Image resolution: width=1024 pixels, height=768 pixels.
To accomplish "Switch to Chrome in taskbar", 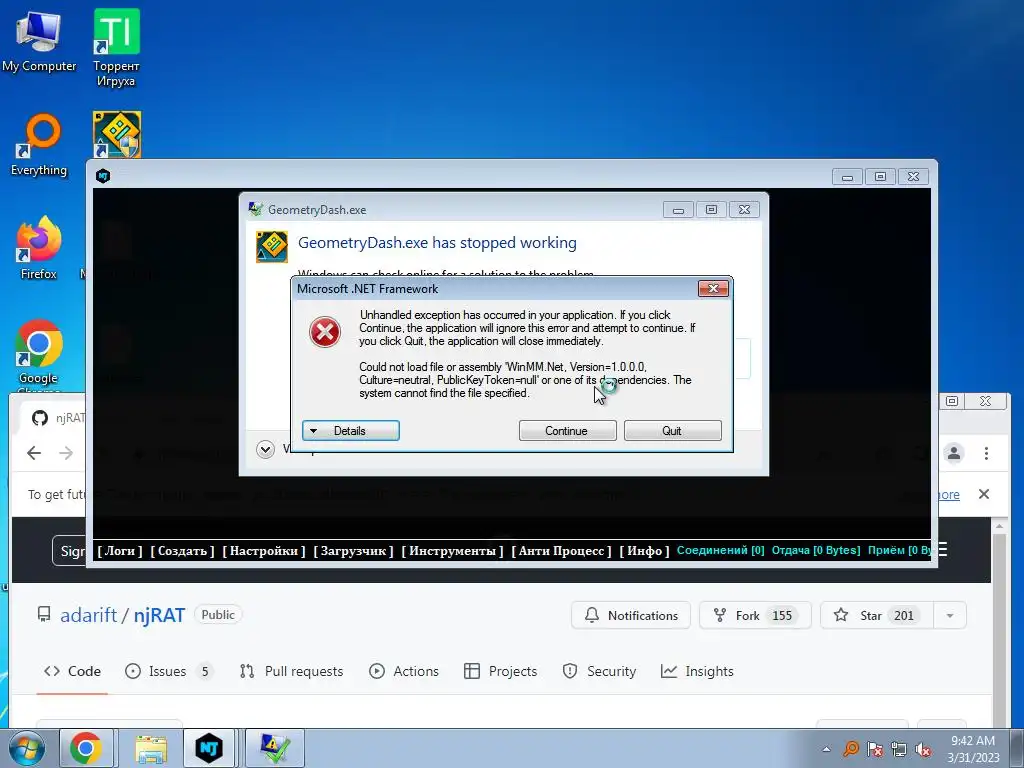I will tap(86, 748).
